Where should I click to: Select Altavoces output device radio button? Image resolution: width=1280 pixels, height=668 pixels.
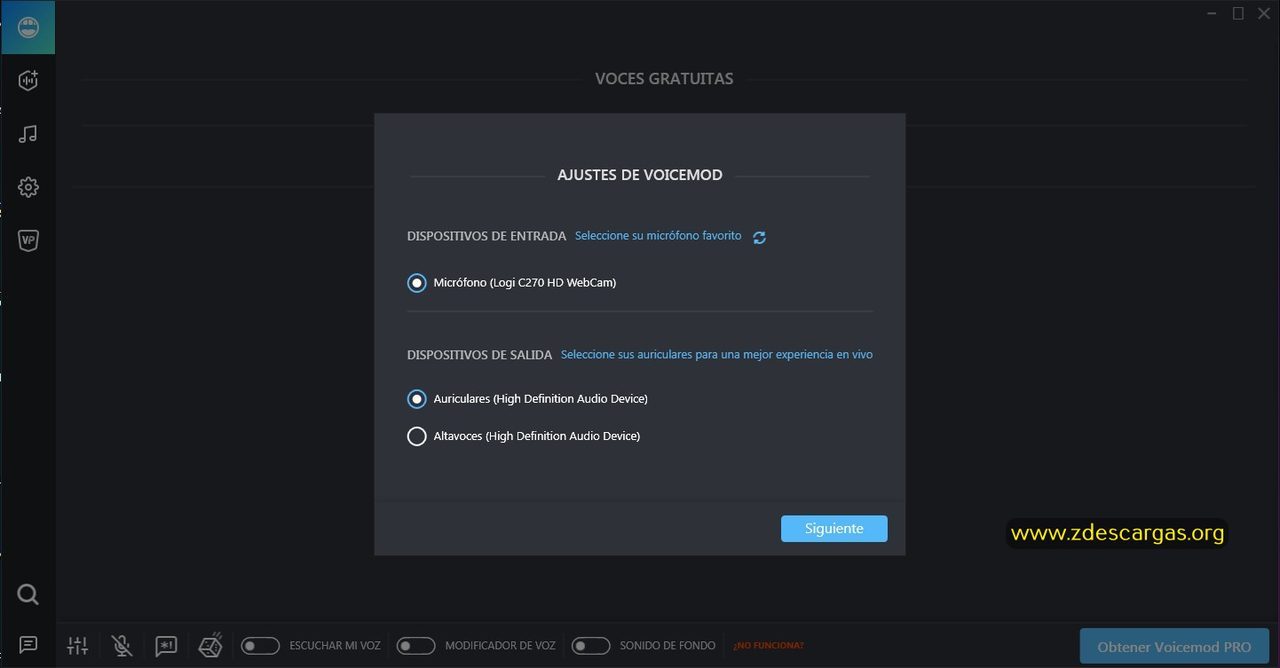417,436
